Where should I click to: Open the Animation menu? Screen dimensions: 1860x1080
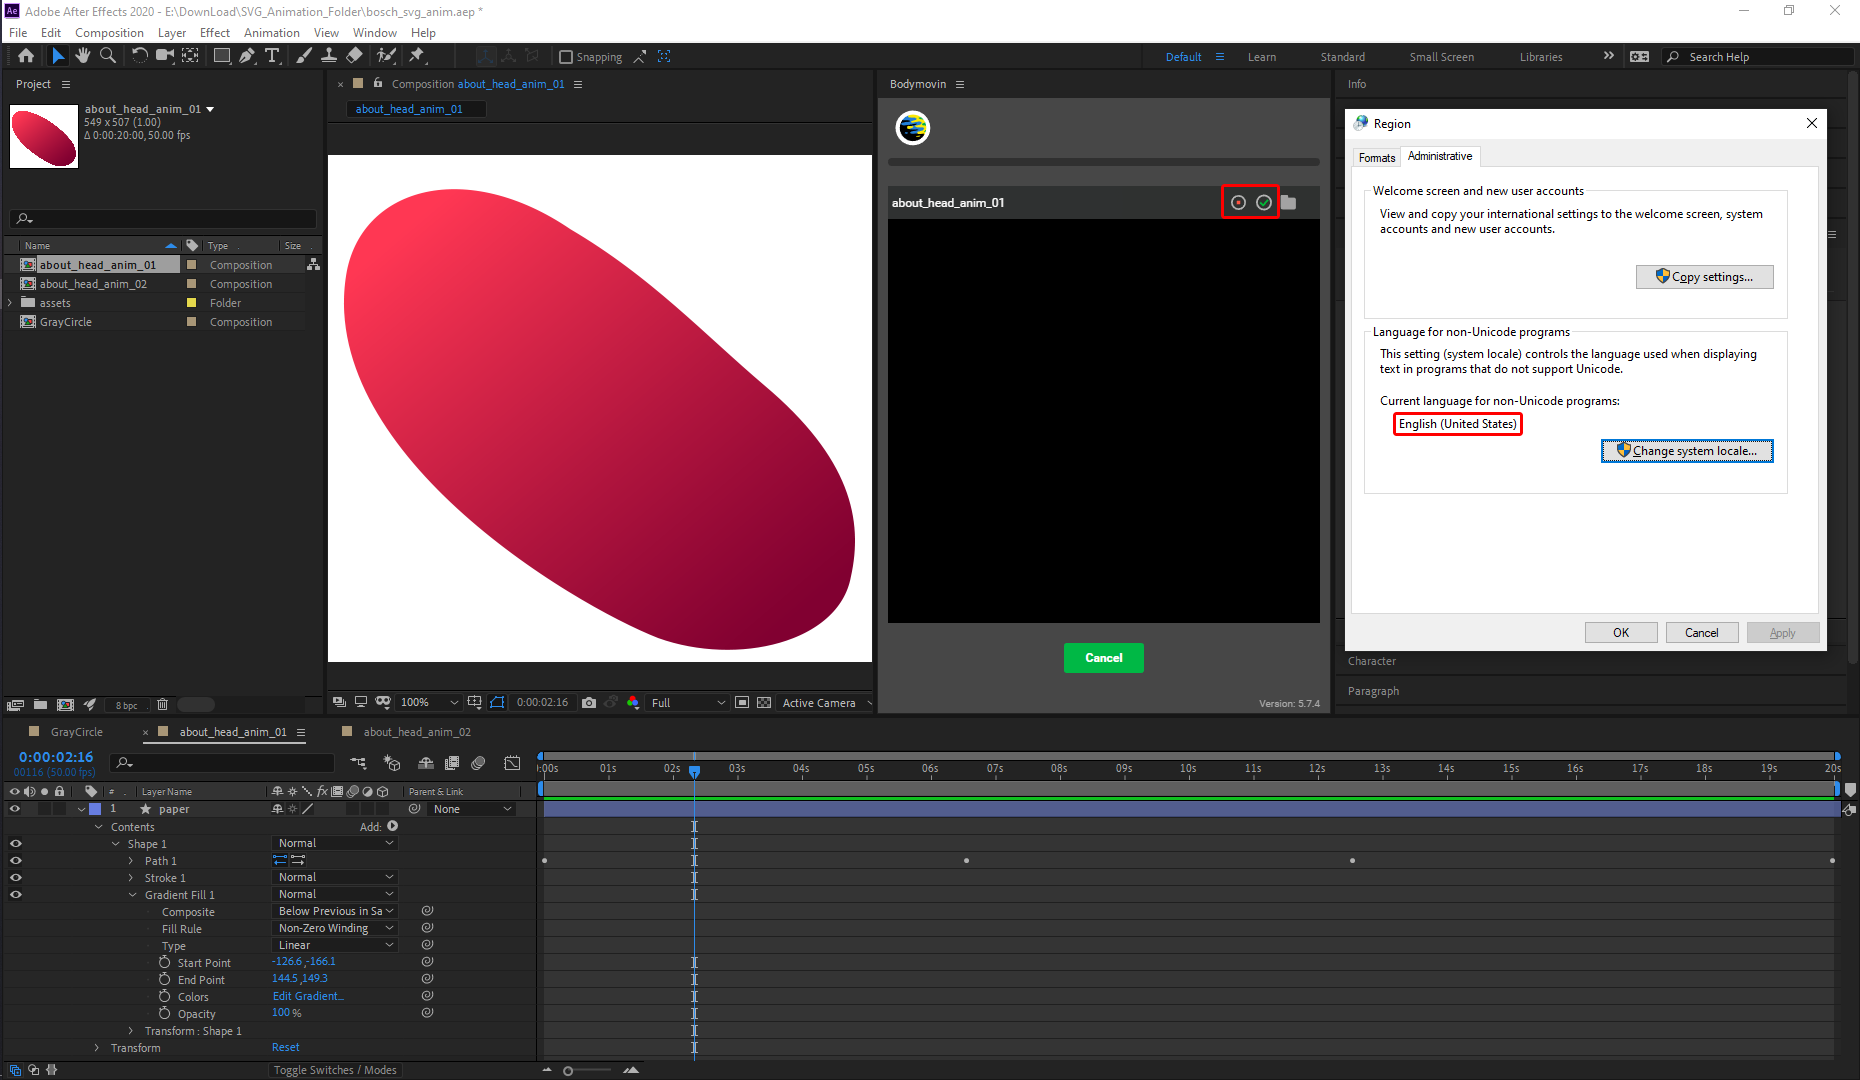coord(271,32)
